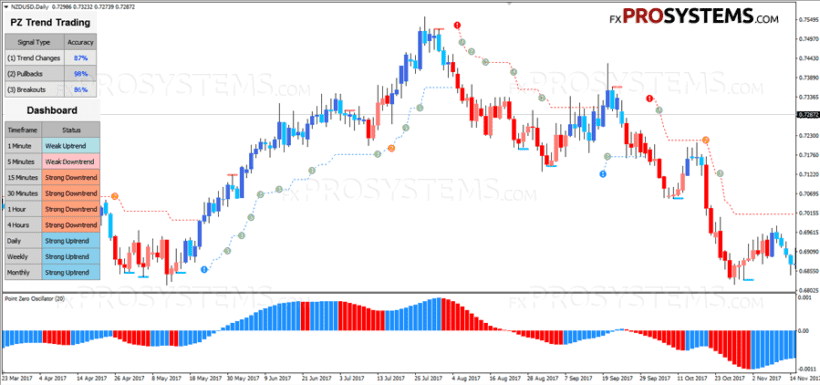Click the Weak Downtrend status for 5 Minutes
820x385 pixels.
point(70,162)
